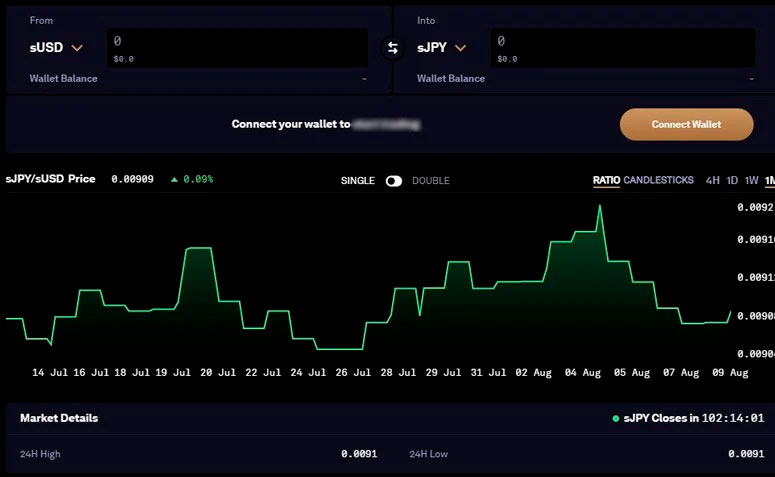
Task: Choose the 1M chart range
Action: coord(769,180)
